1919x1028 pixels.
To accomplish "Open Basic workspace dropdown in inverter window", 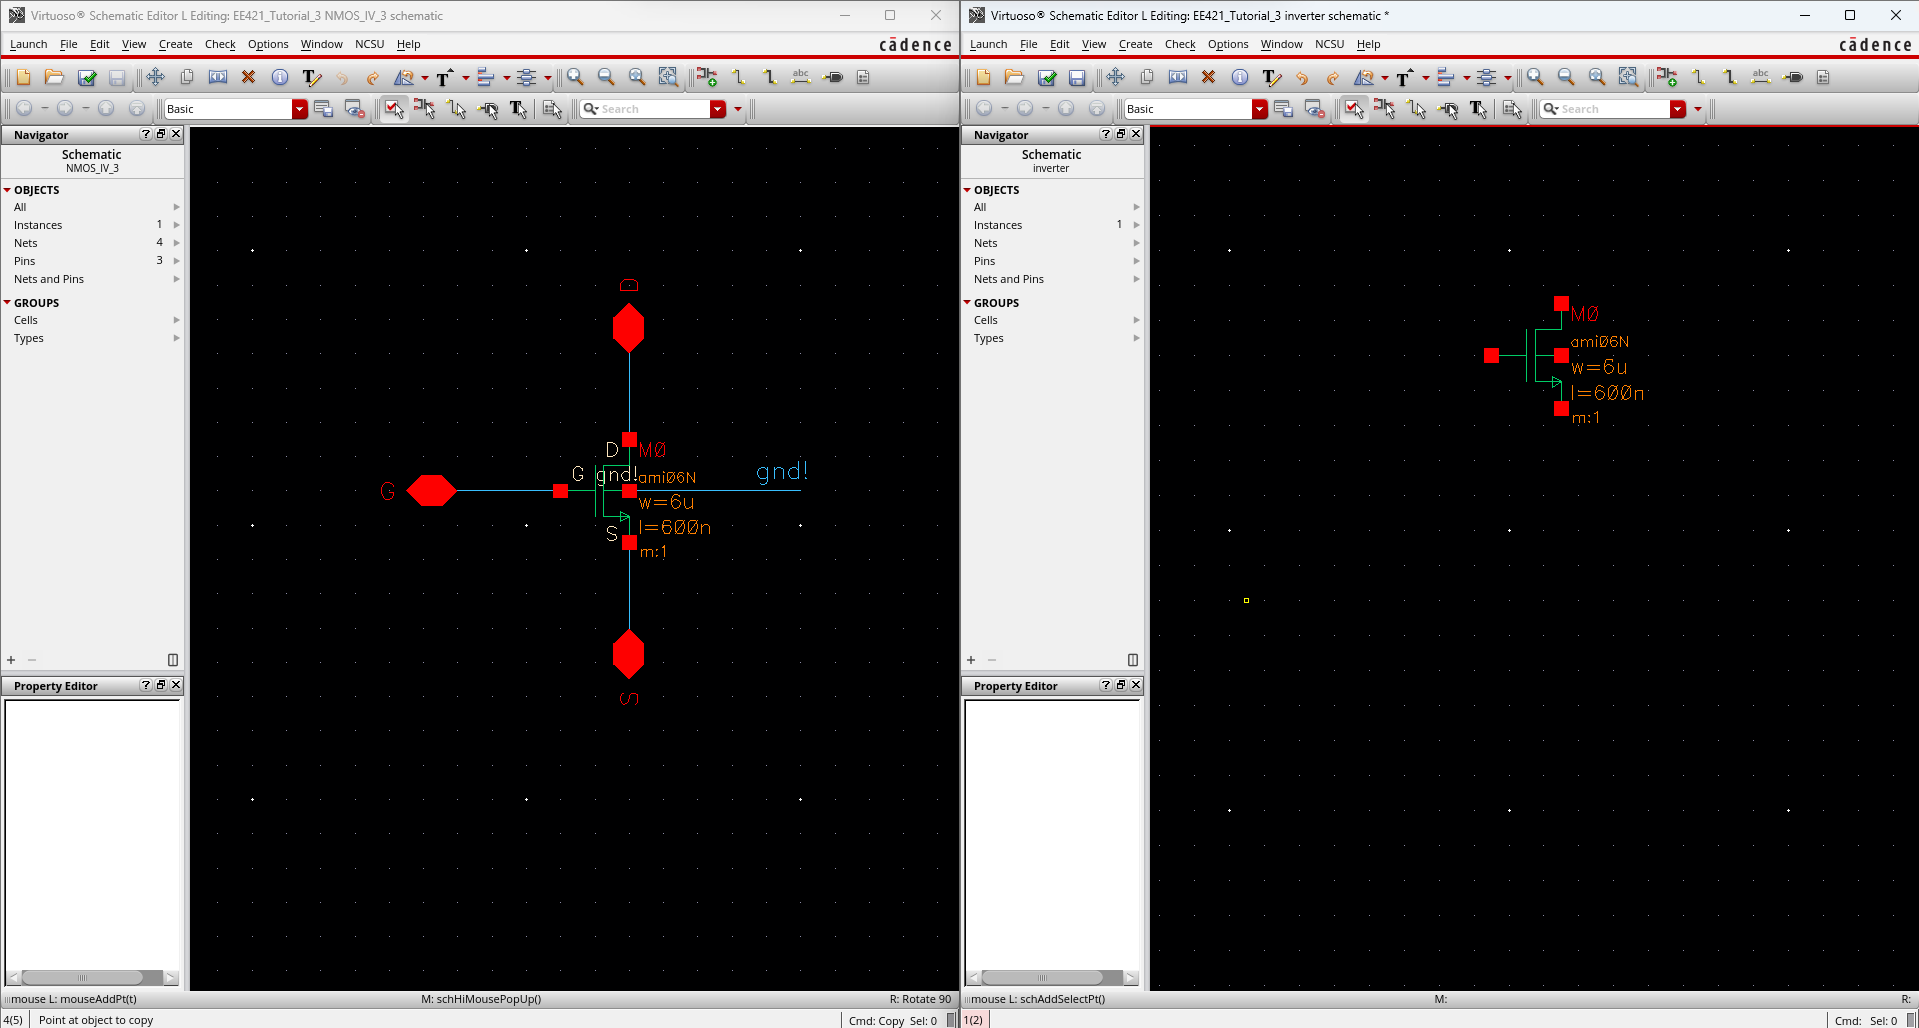I will (x=1259, y=109).
